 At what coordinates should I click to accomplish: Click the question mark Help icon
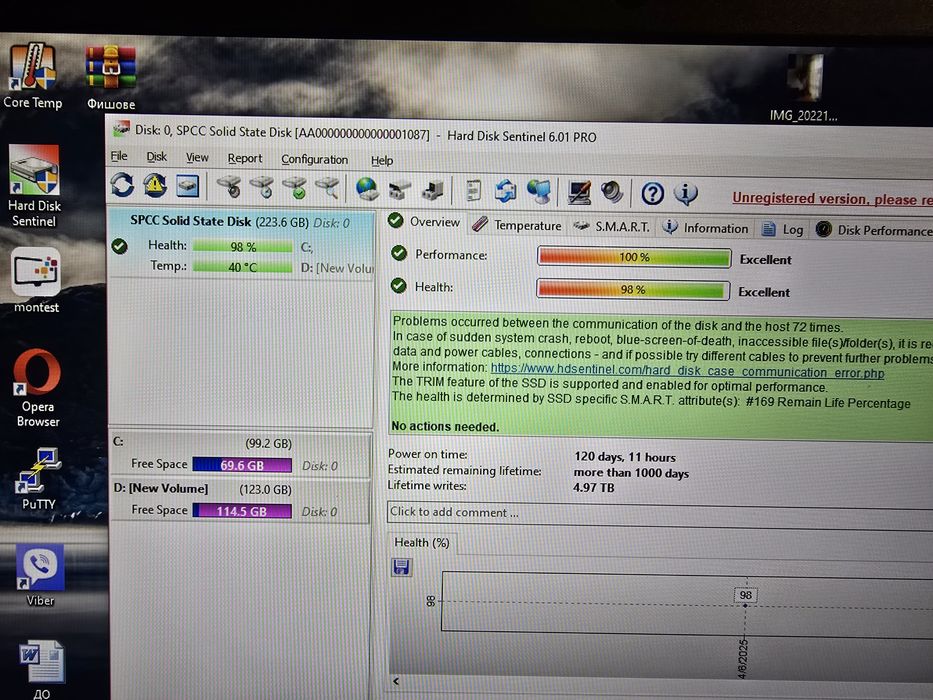653,194
